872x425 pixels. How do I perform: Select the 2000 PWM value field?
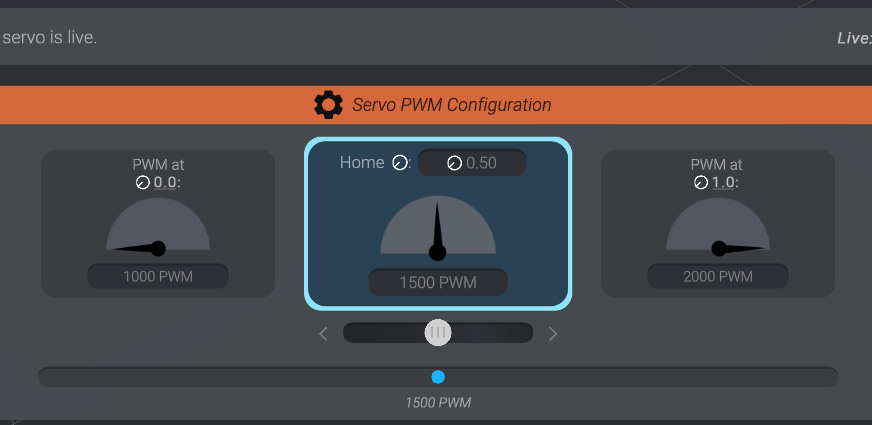coord(716,276)
